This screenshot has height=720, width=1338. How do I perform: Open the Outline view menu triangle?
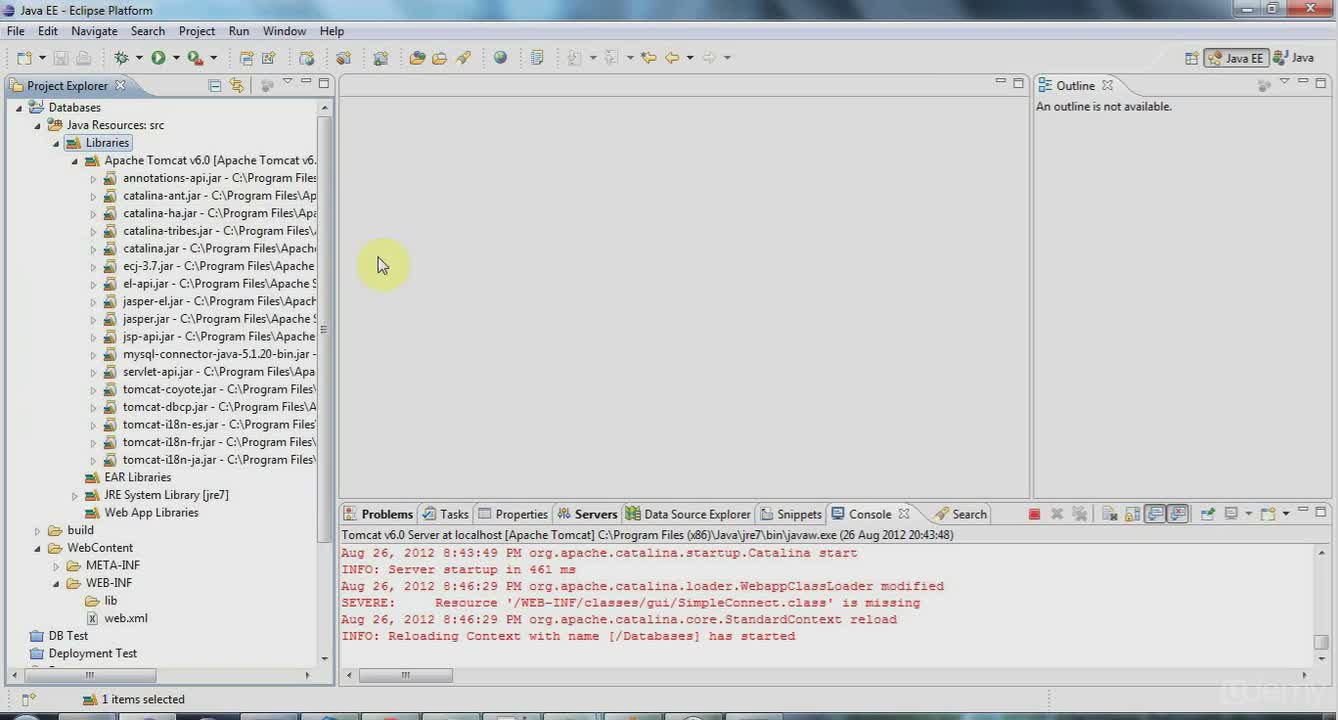1284,82
